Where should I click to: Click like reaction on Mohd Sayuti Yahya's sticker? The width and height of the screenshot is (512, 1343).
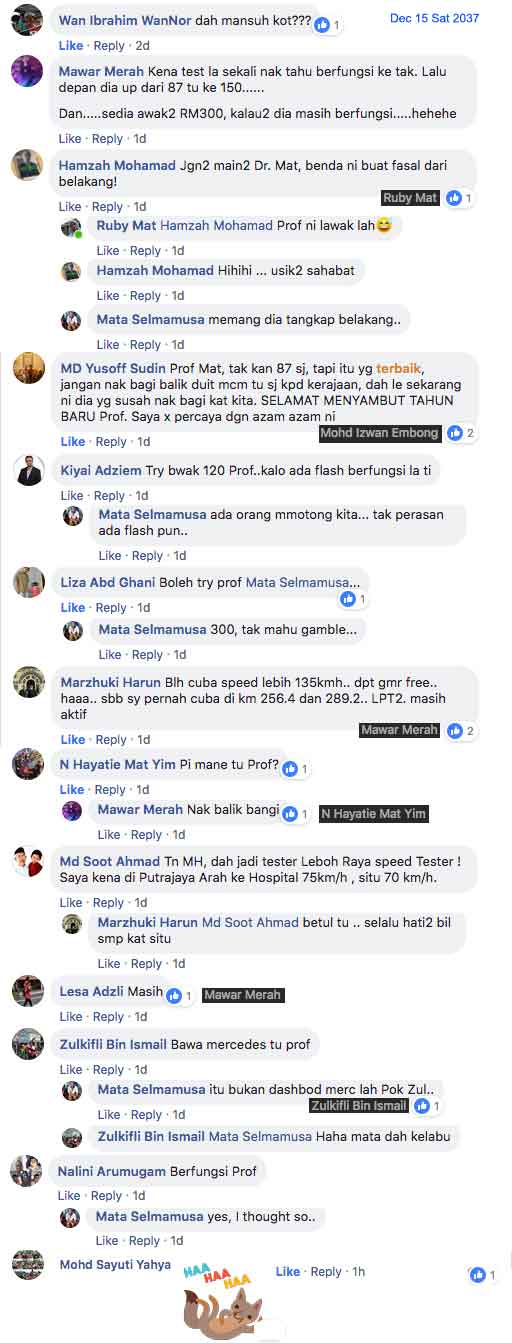(x=483, y=1275)
